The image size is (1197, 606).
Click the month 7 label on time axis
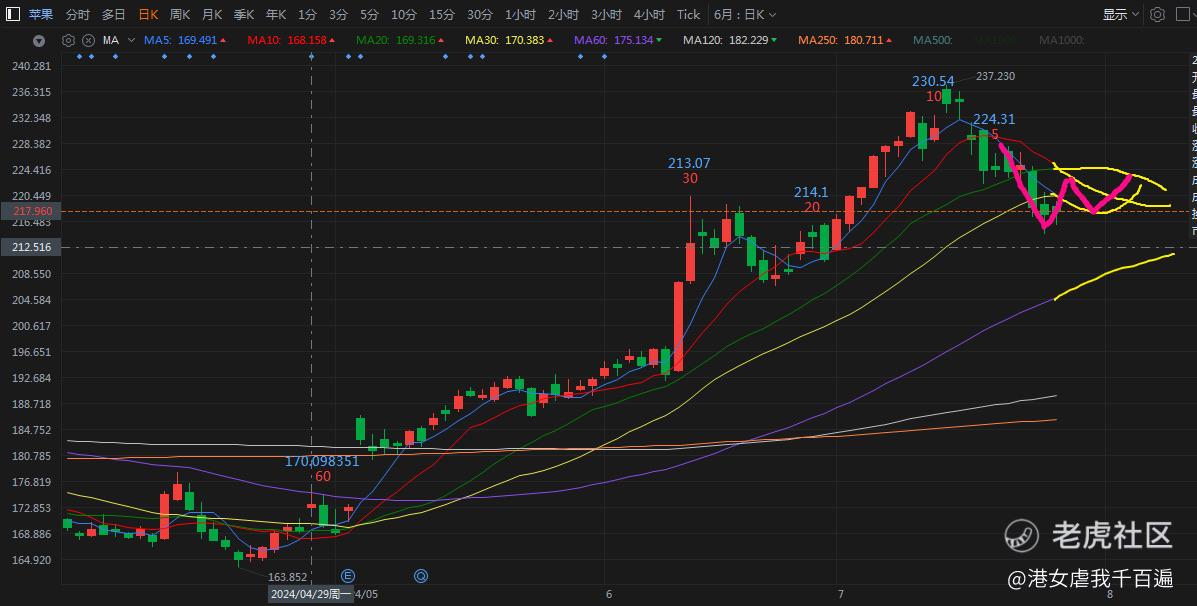(x=840, y=594)
